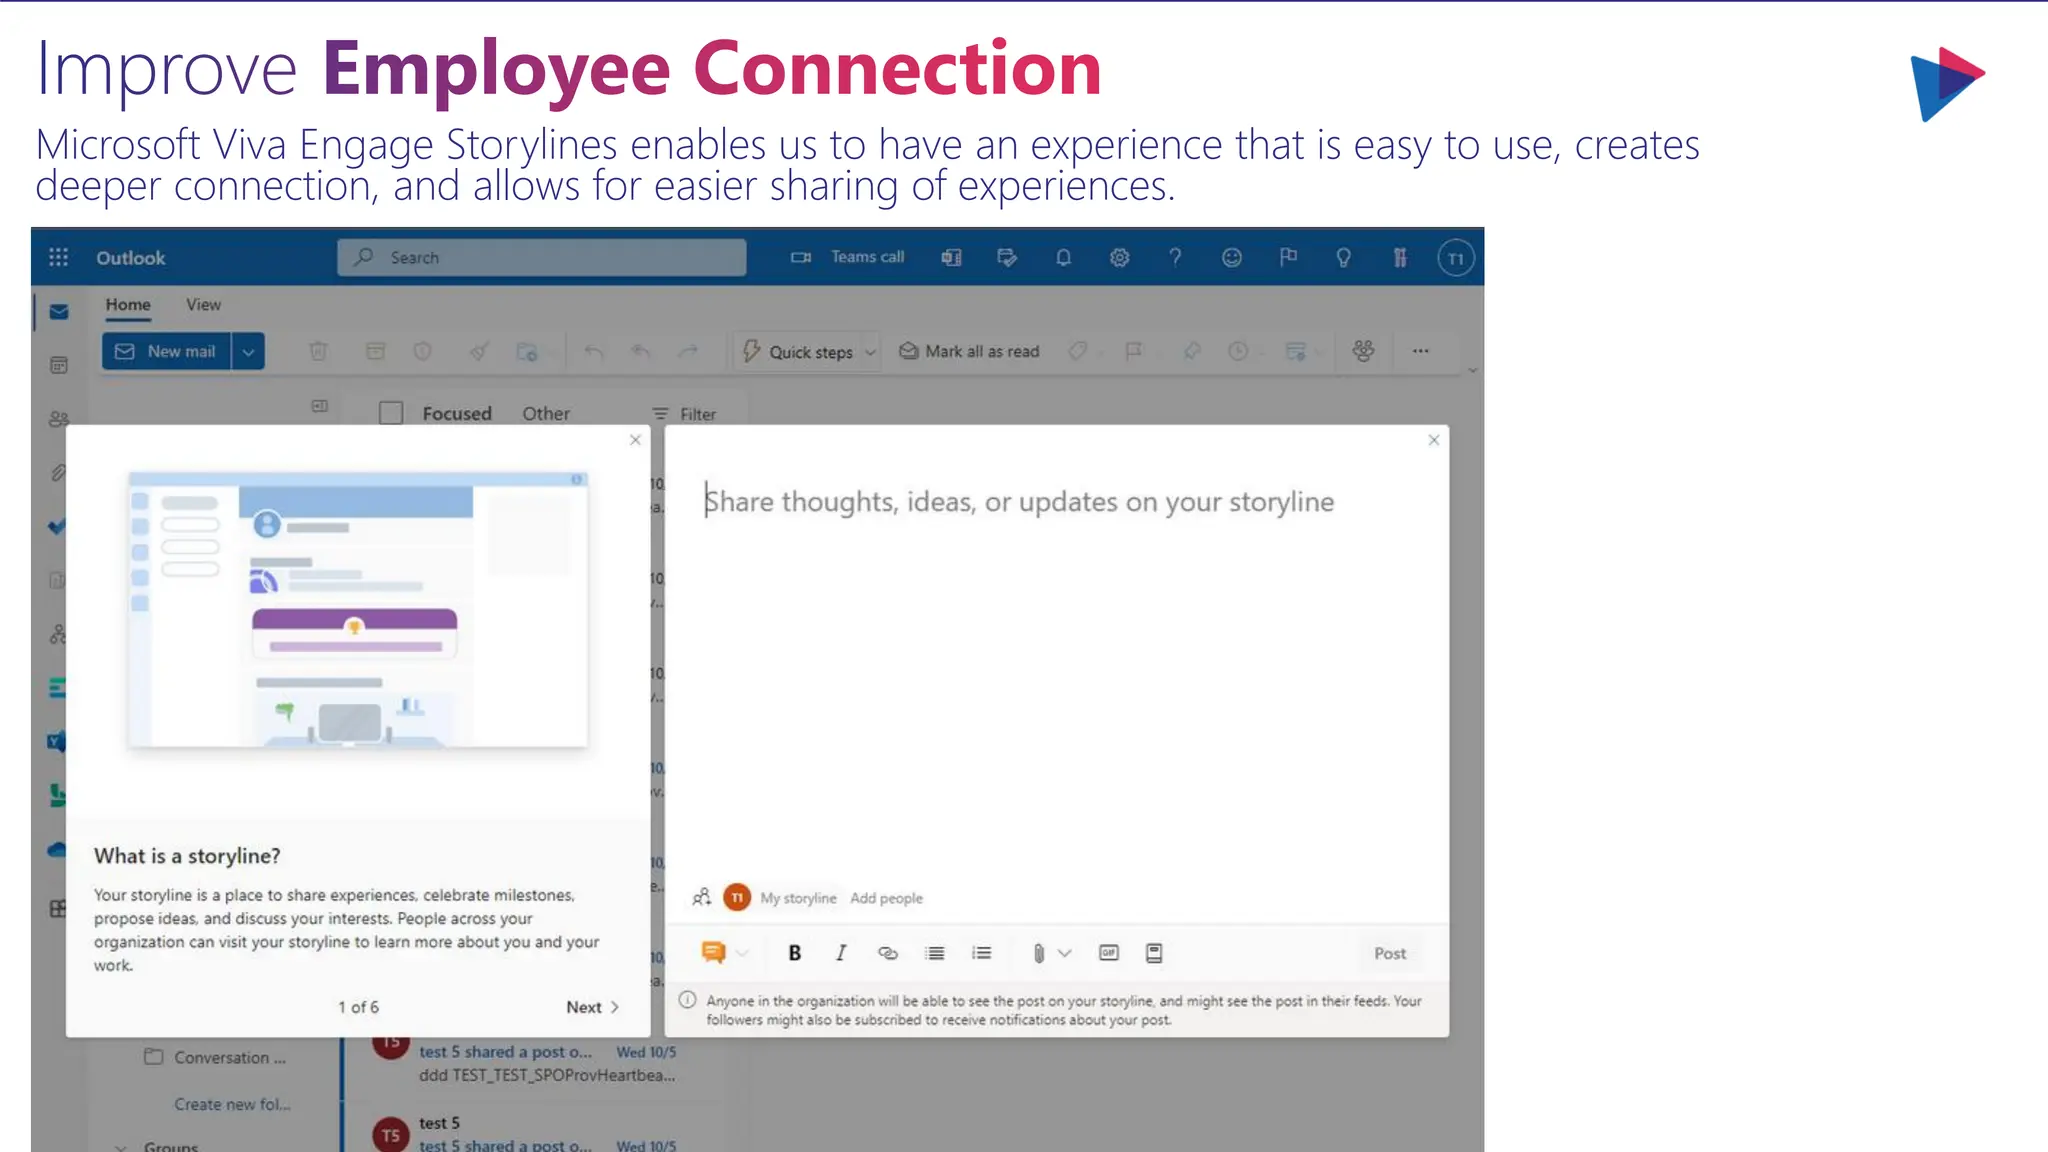Attach a file with paperclip icon
The image size is (2048, 1152).
[1039, 953]
